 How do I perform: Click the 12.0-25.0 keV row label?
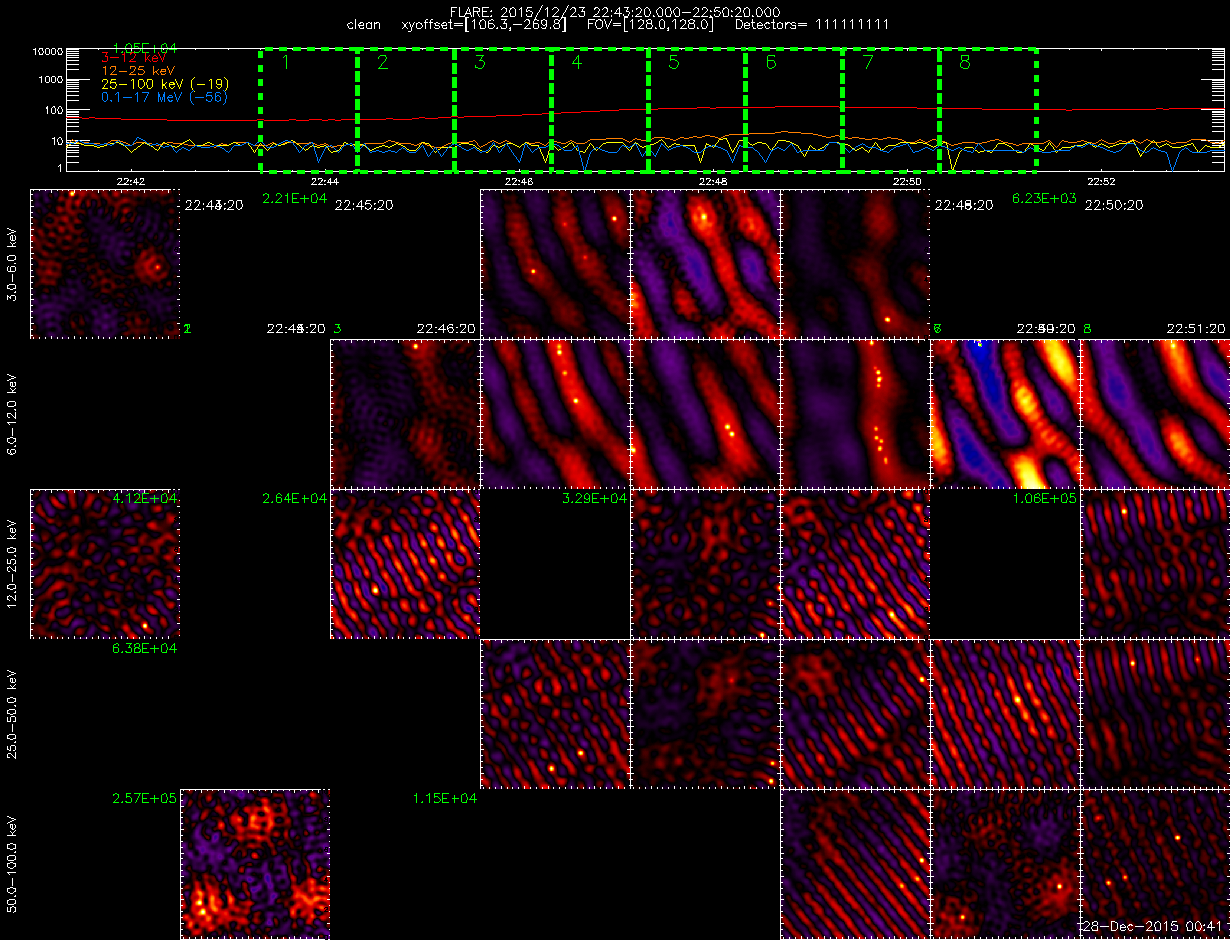click(x=13, y=564)
